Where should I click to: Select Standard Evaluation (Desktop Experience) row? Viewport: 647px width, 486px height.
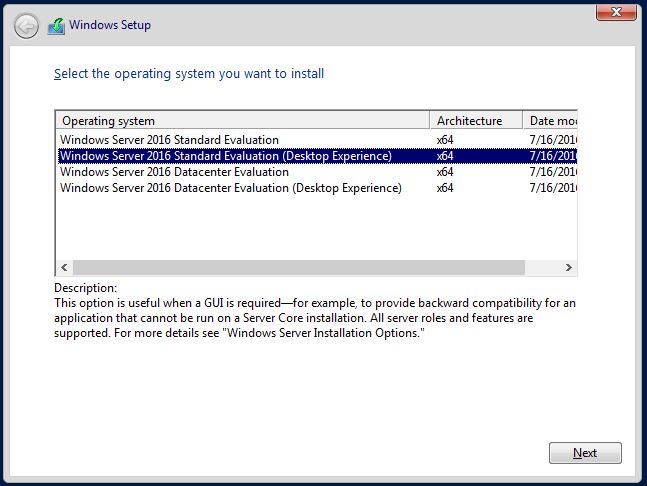point(316,156)
